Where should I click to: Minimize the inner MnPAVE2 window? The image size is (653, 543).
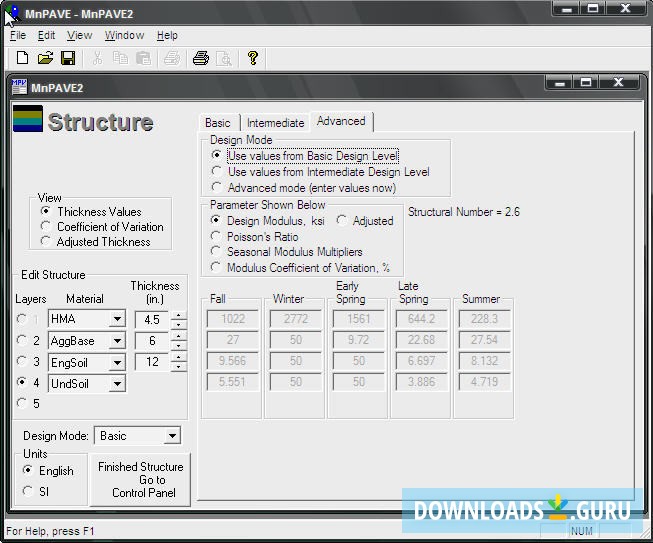point(560,82)
